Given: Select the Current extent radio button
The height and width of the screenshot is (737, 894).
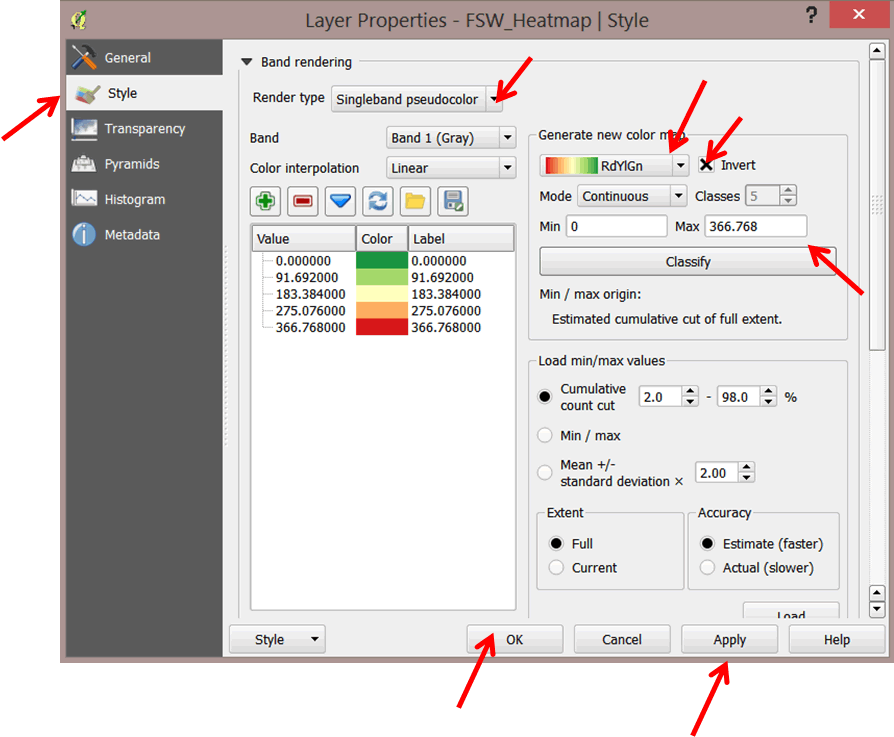Looking at the screenshot, I should click(x=556, y=567).
